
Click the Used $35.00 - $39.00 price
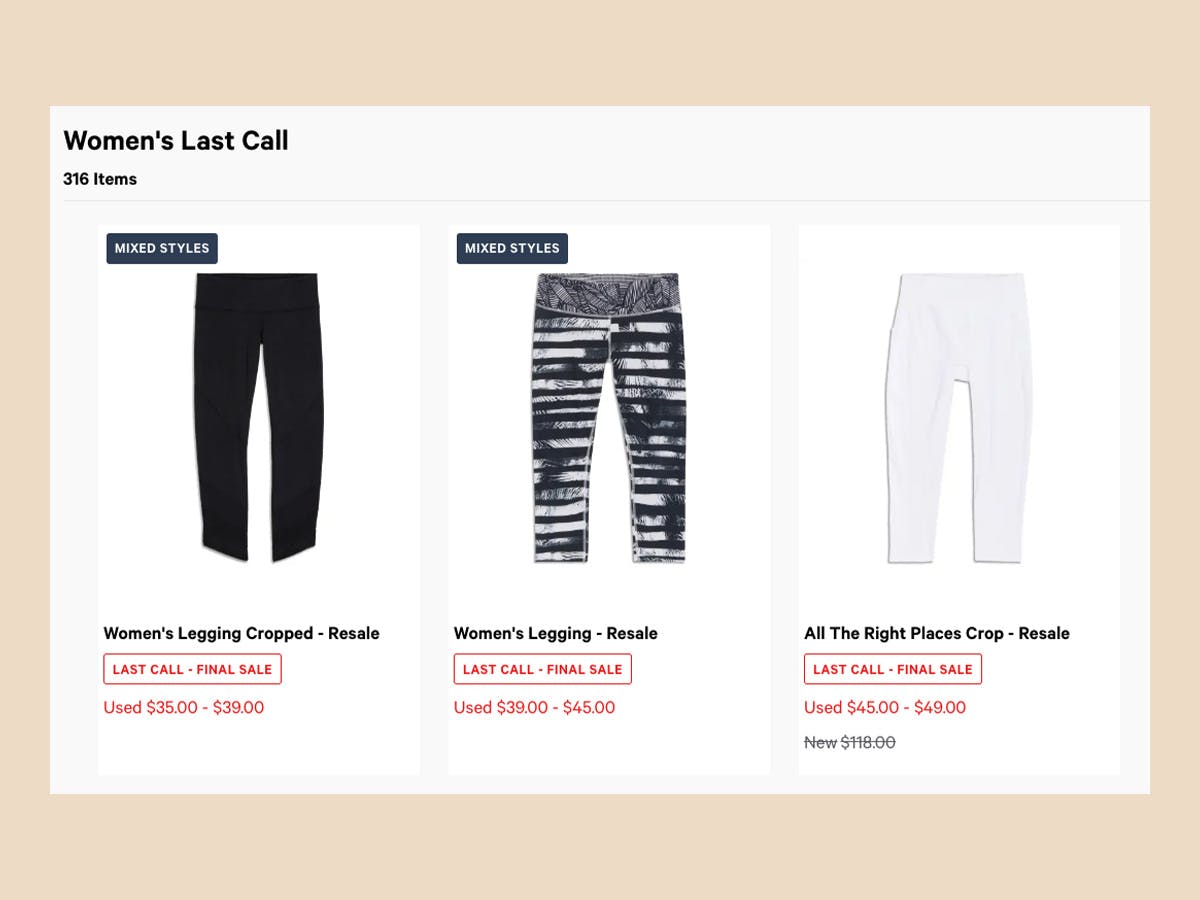(183, 707)
